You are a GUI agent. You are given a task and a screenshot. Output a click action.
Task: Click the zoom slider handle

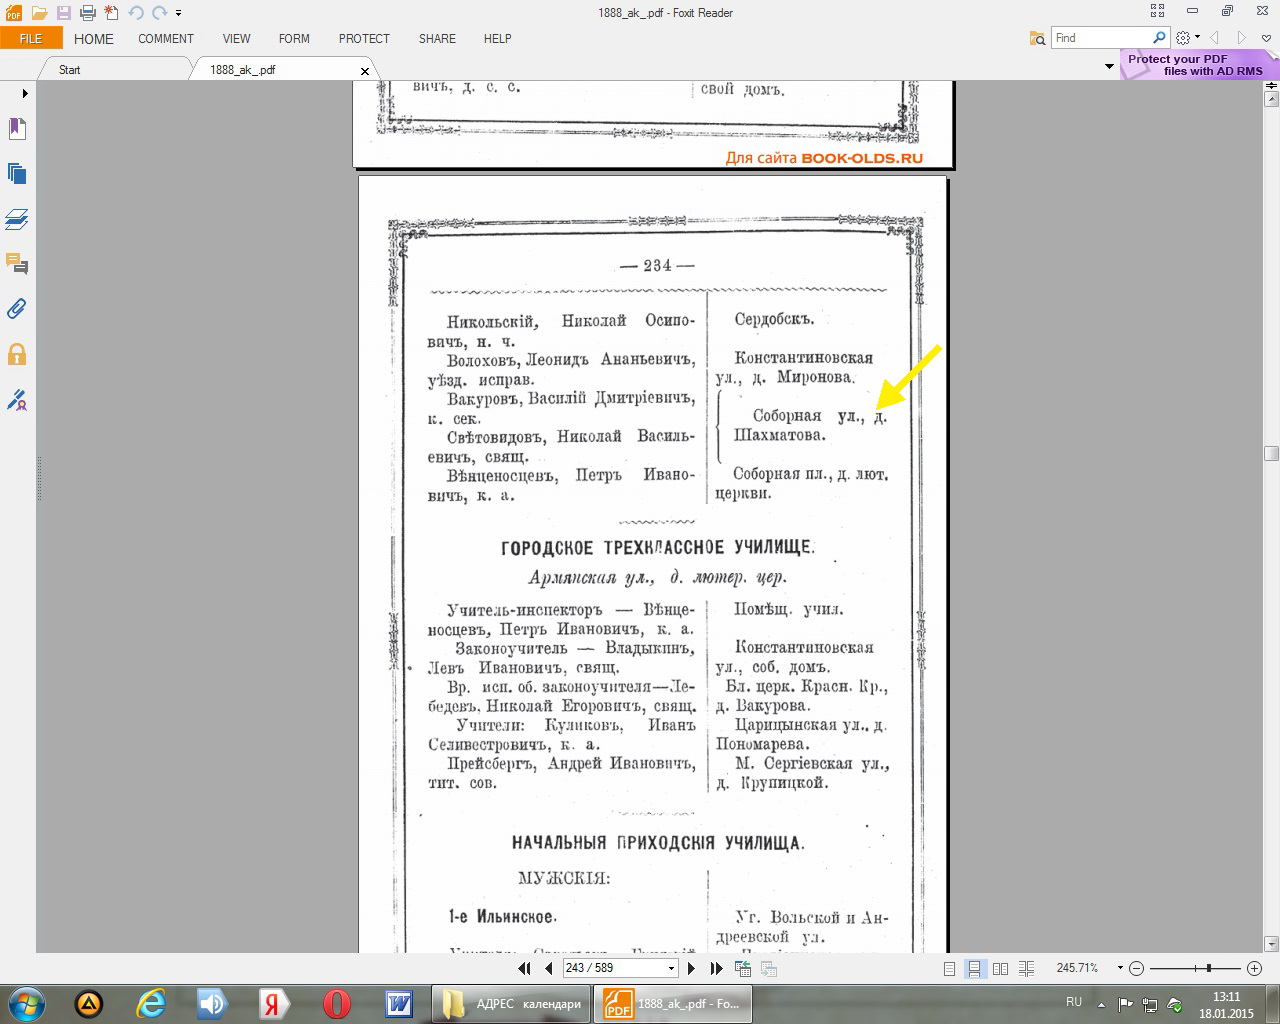(1209, 968)
